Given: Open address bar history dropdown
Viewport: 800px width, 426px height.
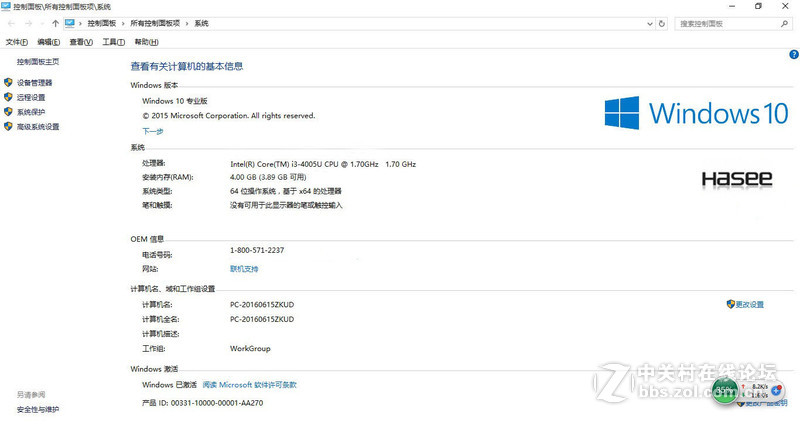Looking at the screenshot, I should [x=649, y=23].
